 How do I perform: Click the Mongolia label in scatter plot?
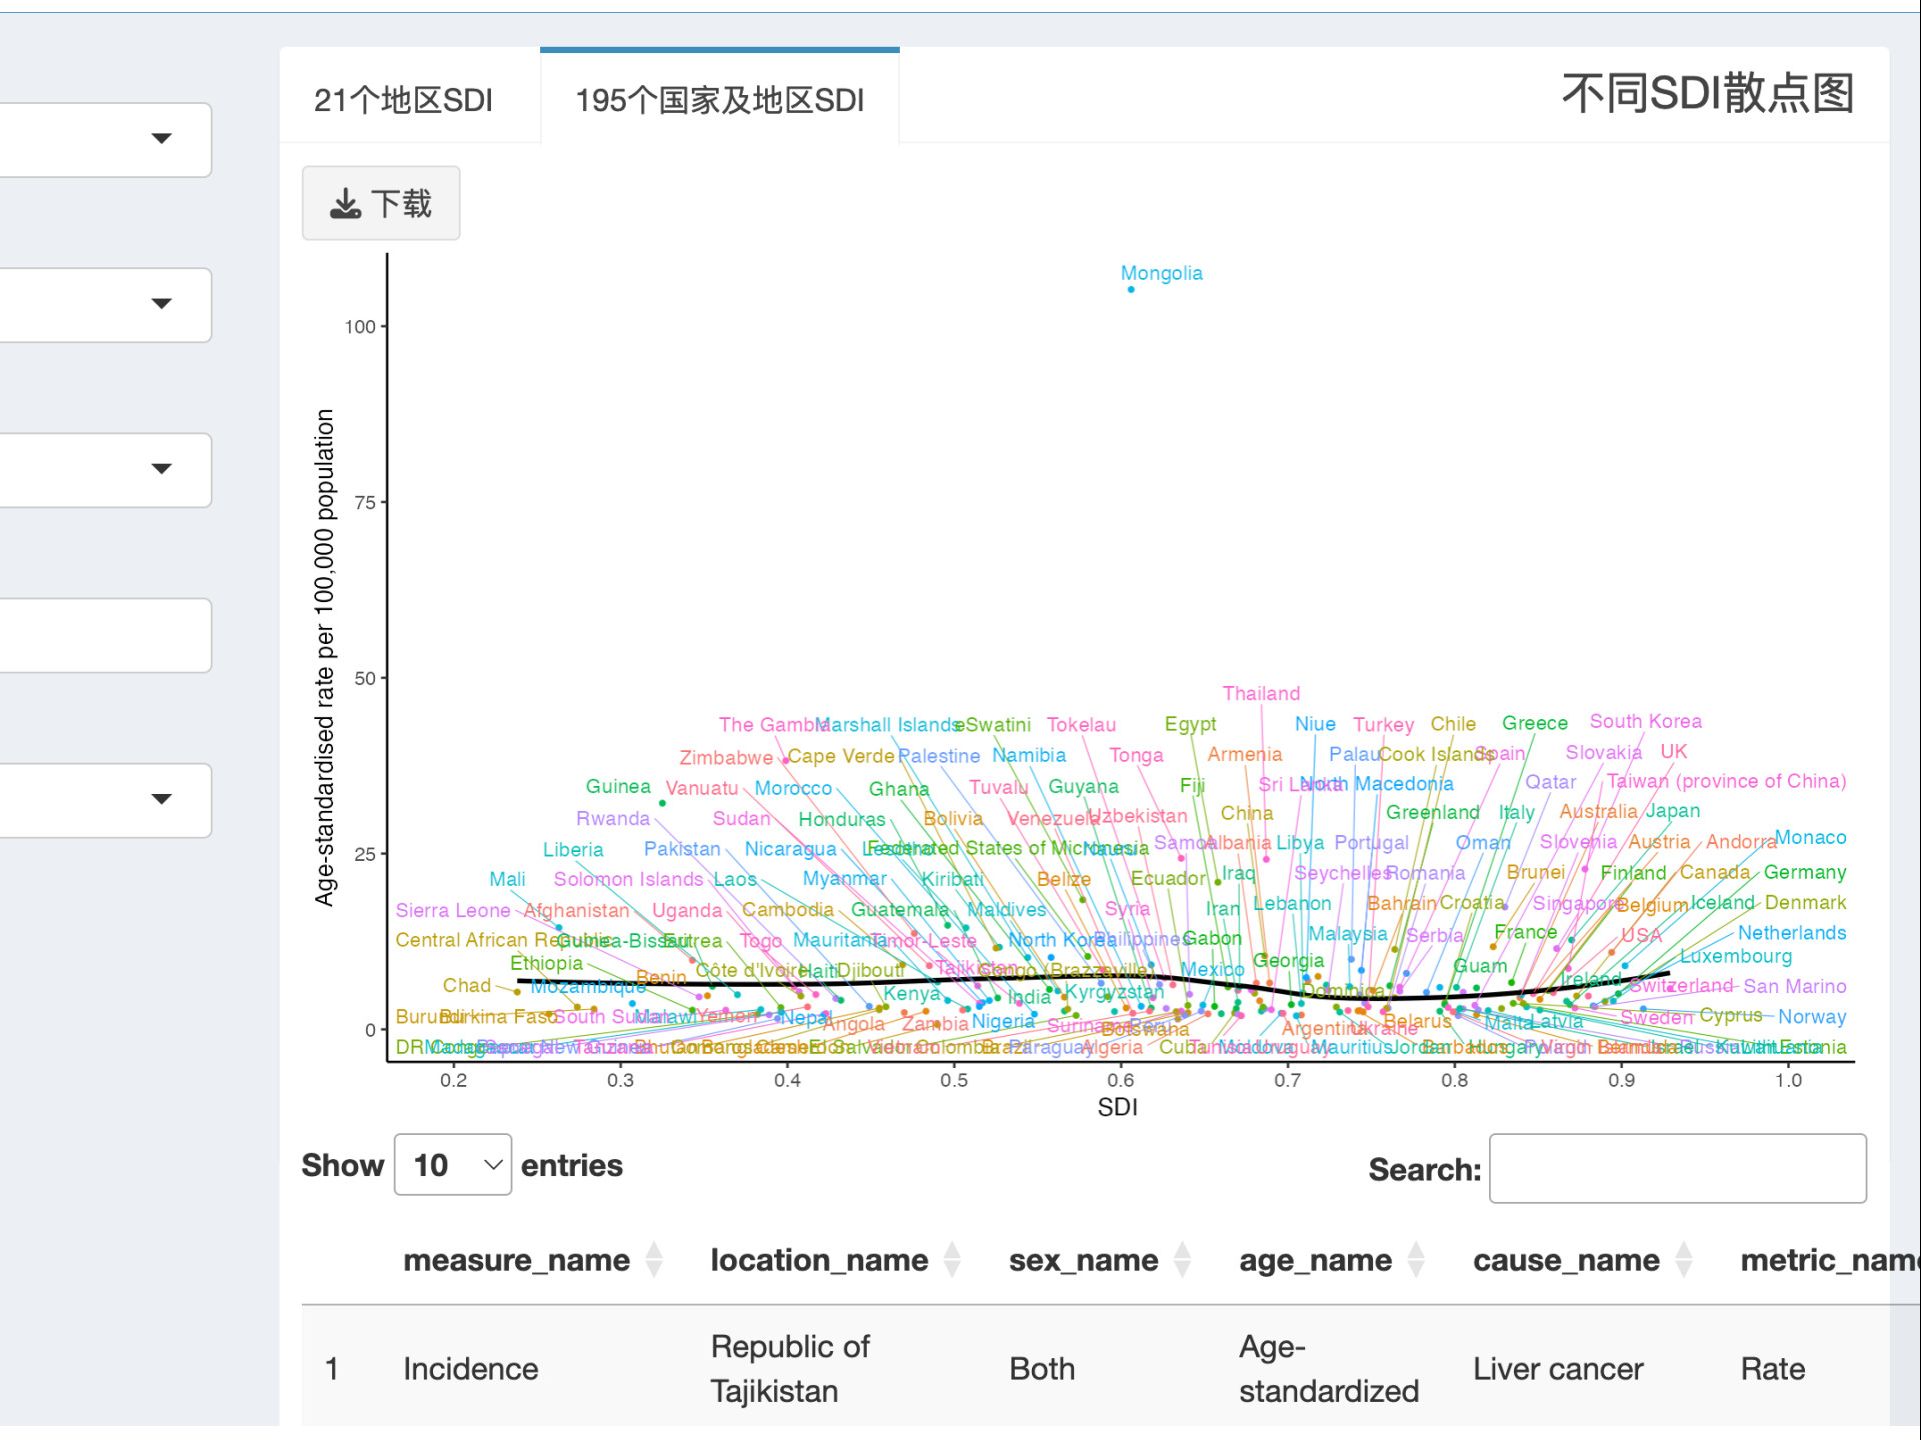click(1161, 273)
